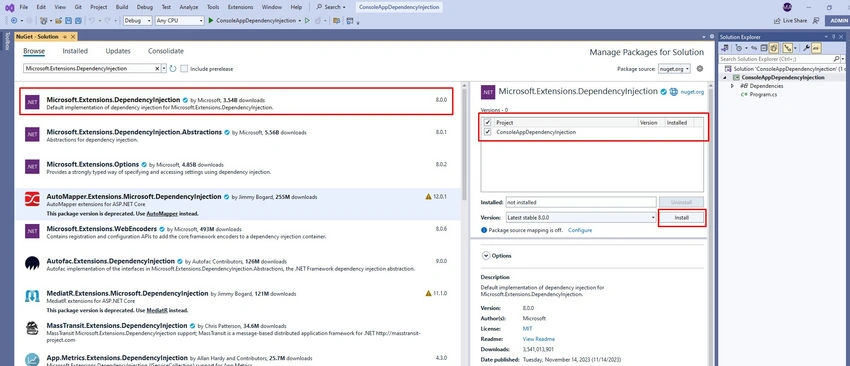
Task: Open the Build menu
Action: pyautogui.click(x=122, y=7)
